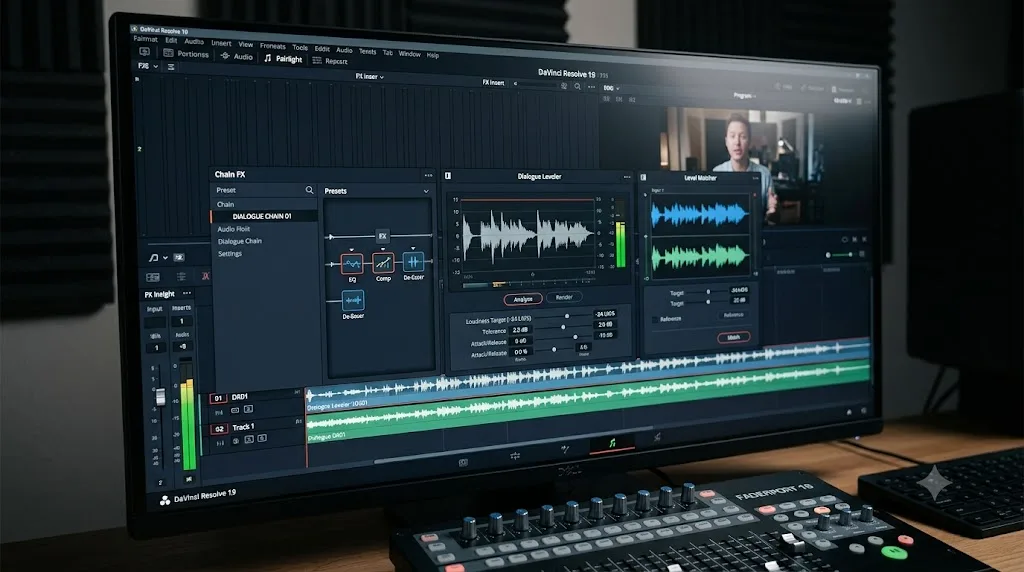Expand the triangle above the EQ node
The width and height of the screenshot is (1024, 572).
point(351,250)
